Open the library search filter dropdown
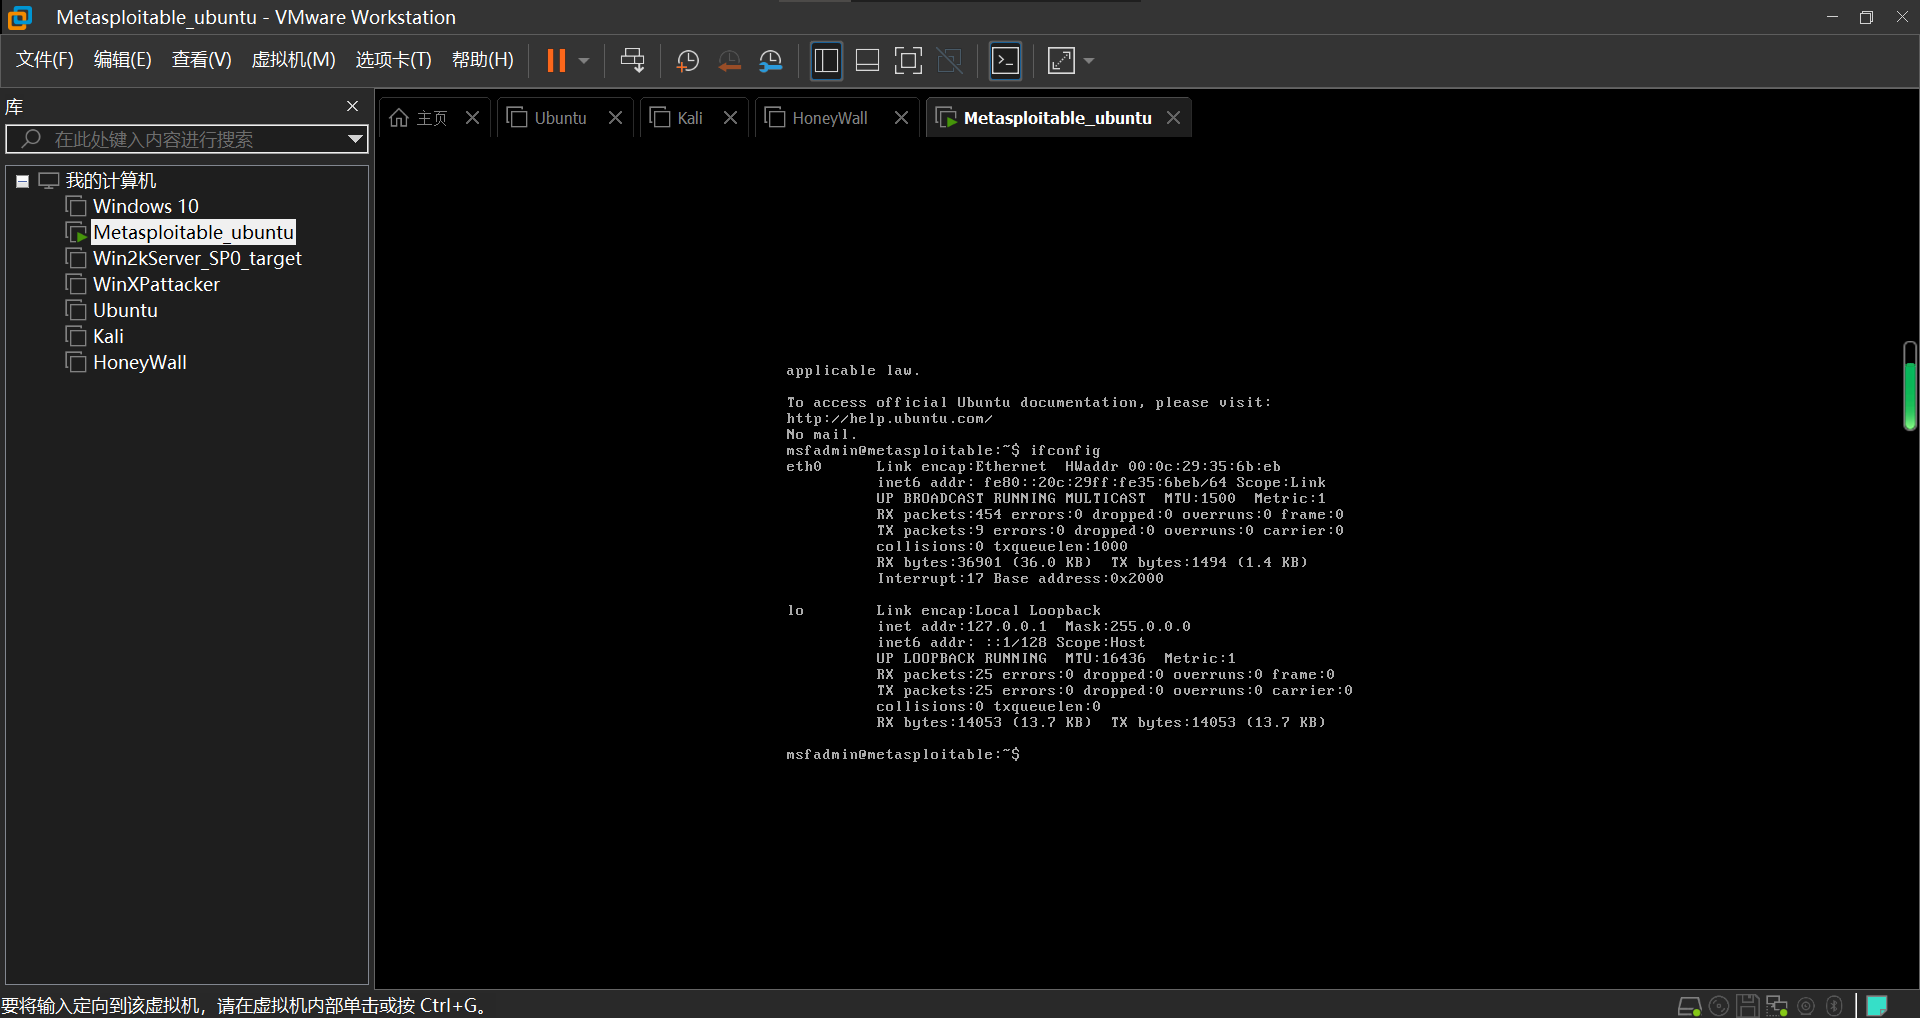Screen dimensions: 1920x1018 tap(355, 139)
